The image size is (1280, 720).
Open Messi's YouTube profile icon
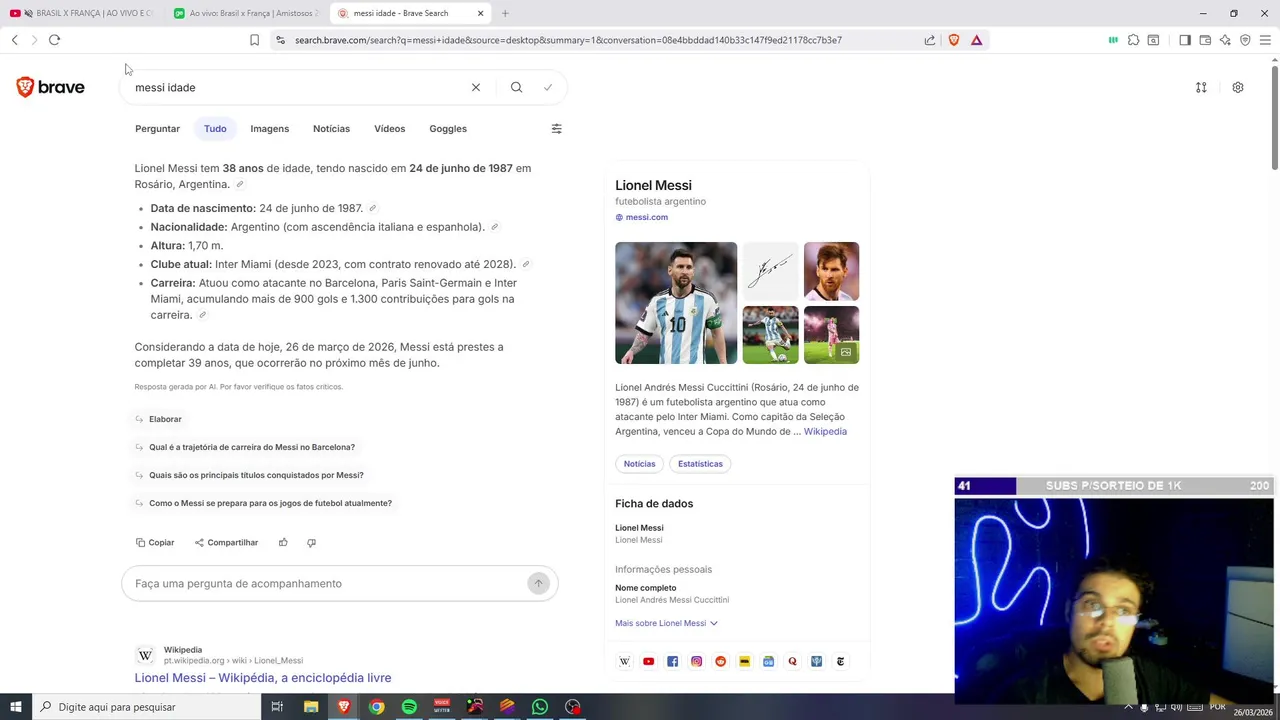(x=648, y=661)
